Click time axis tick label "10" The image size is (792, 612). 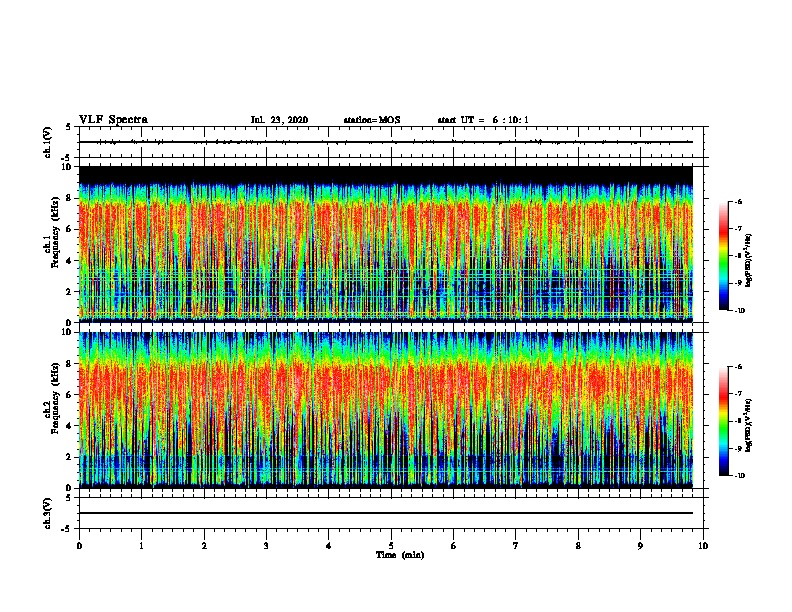pyautogui.click(x=703, y=546)
